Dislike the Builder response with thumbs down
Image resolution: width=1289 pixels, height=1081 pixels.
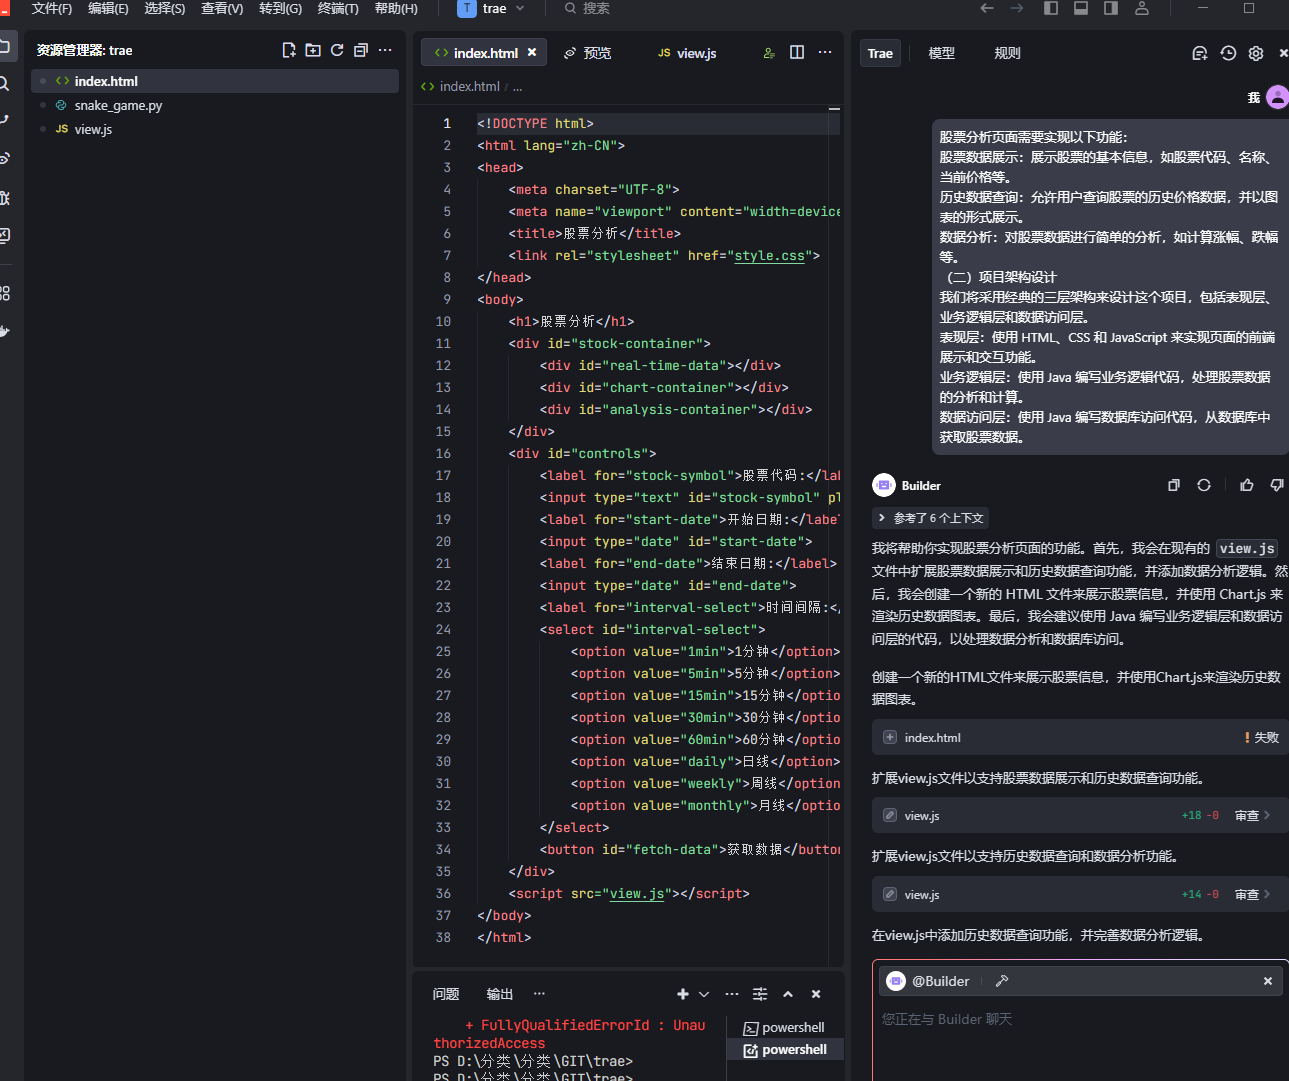1277,485
